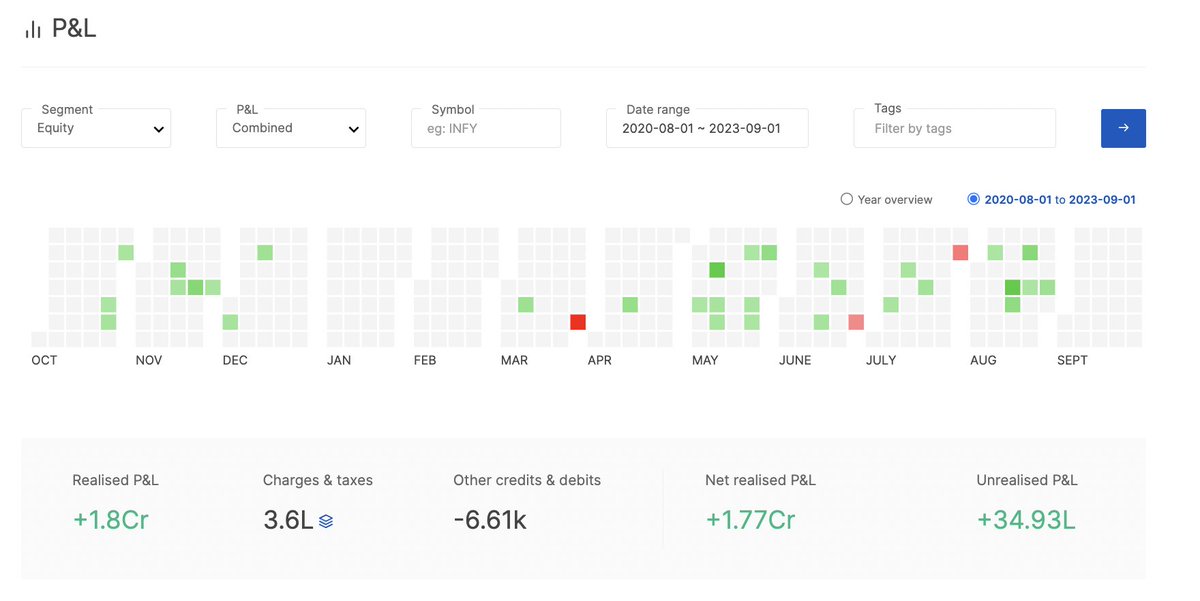
Task: Click the NOV month label
Action: point(149,360)
